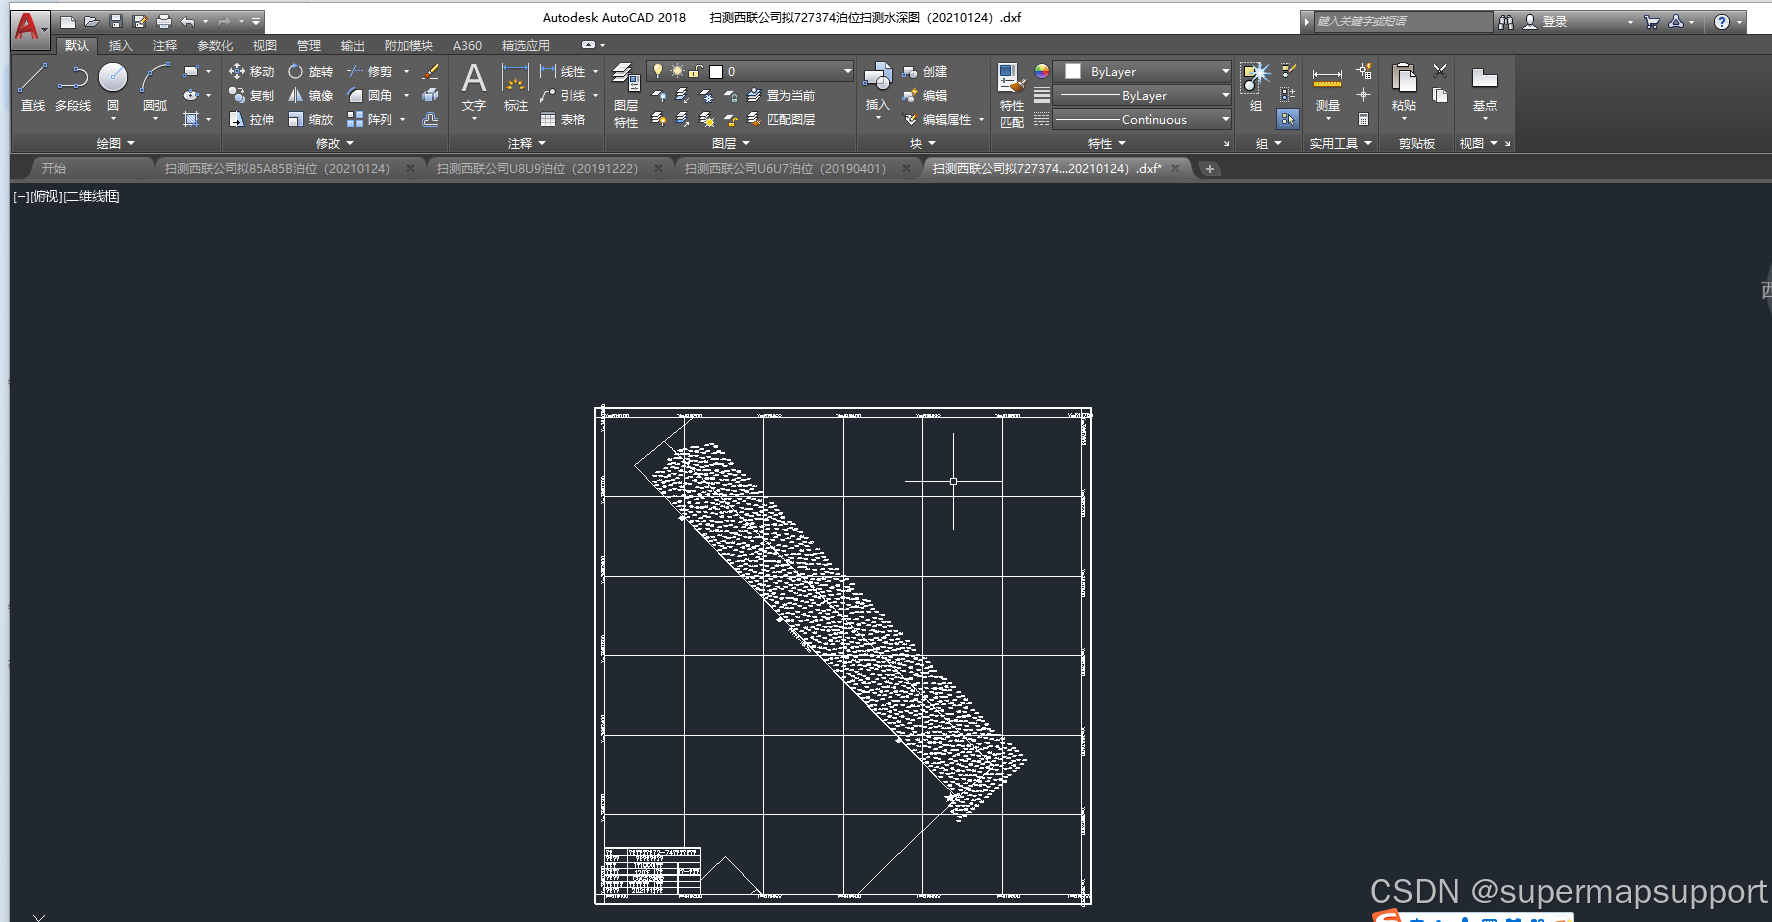Switch to the 插入 ribbon tab
Screen dimensions: 1772x922
click(120, 45)
